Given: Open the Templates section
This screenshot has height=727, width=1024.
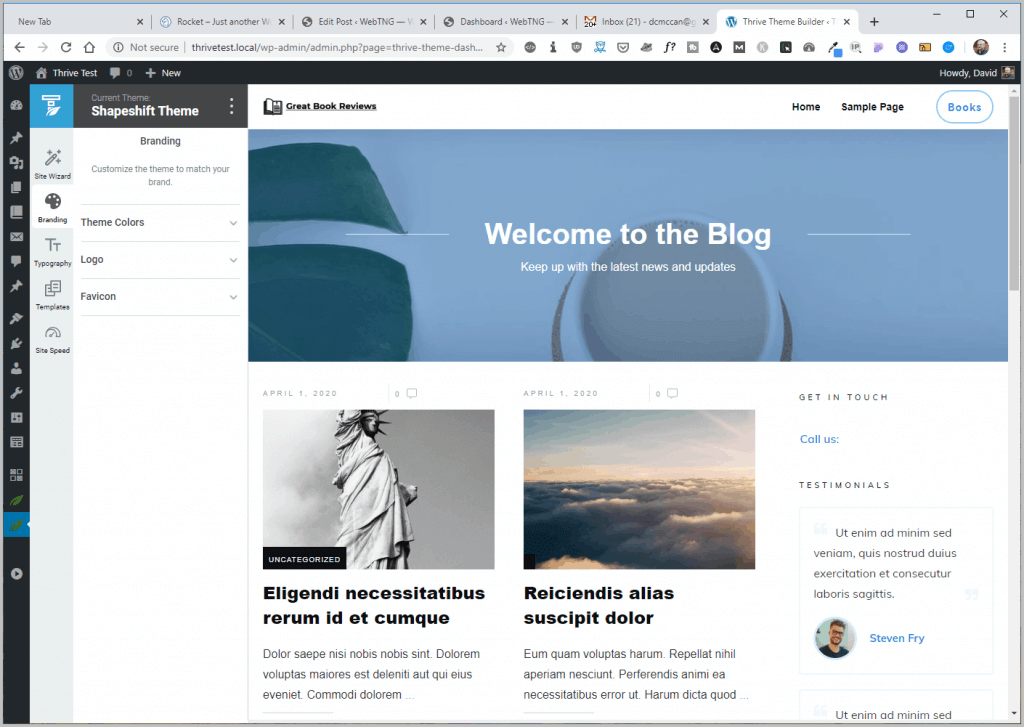Looking at the screenshot, I should tap(52, 294).
